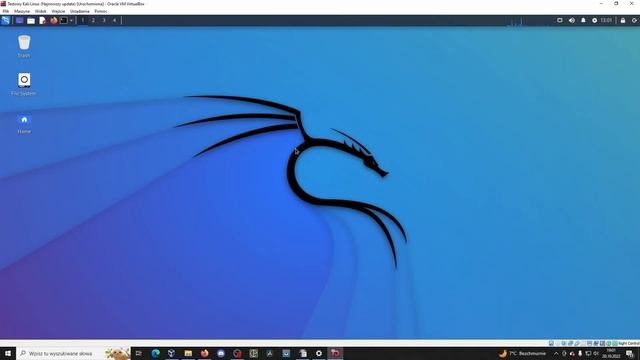The width and height of the screenshot is (640, 360).
Task: Open Microsoft Edge from the taskbar
Action: point(156,353)
